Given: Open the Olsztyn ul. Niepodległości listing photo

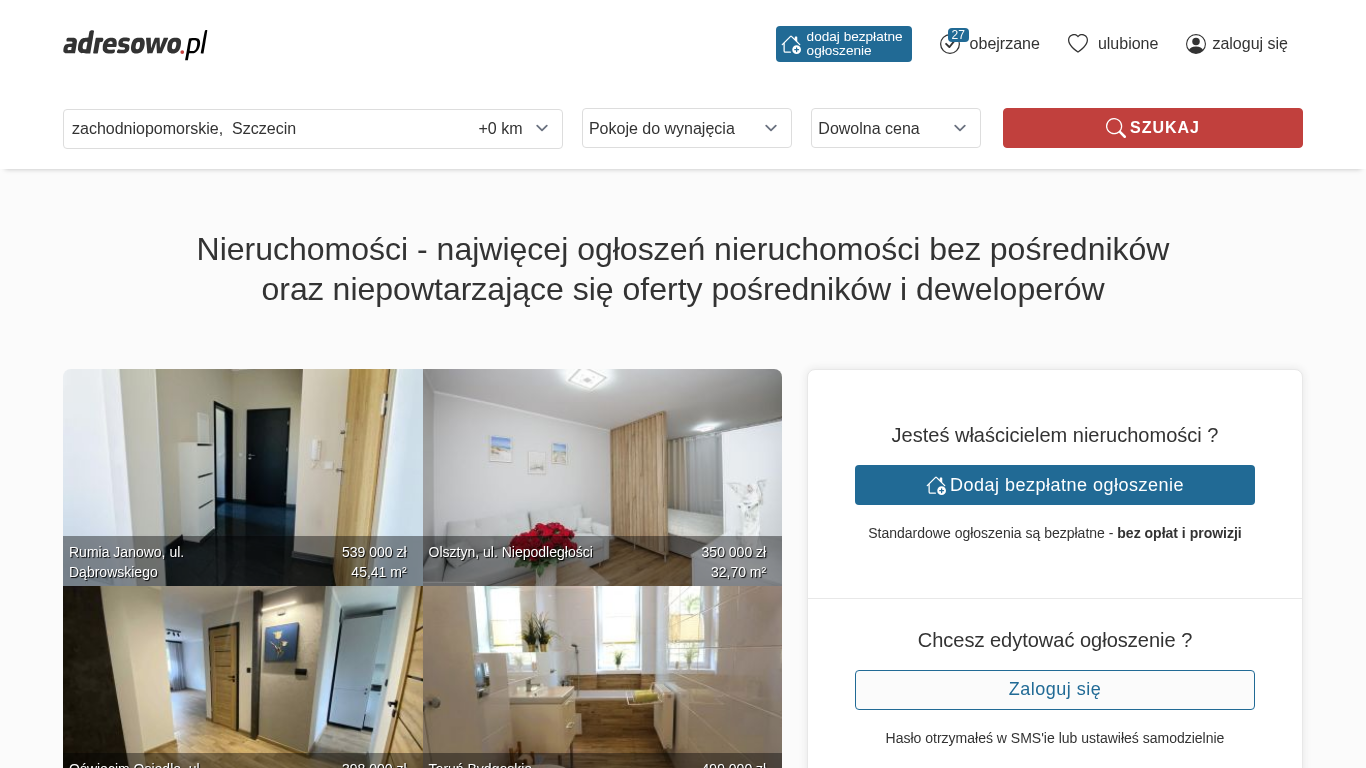Looking at the screenshot, I should coord(602,477).
